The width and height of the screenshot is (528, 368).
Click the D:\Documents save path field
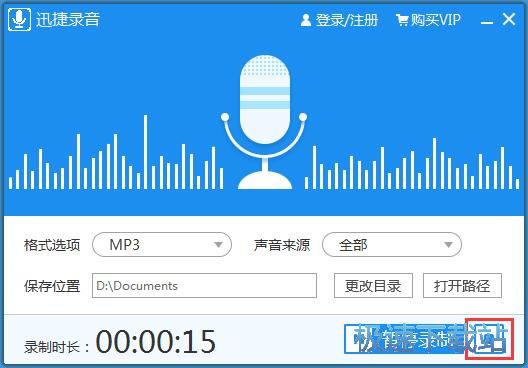point(204,286)
